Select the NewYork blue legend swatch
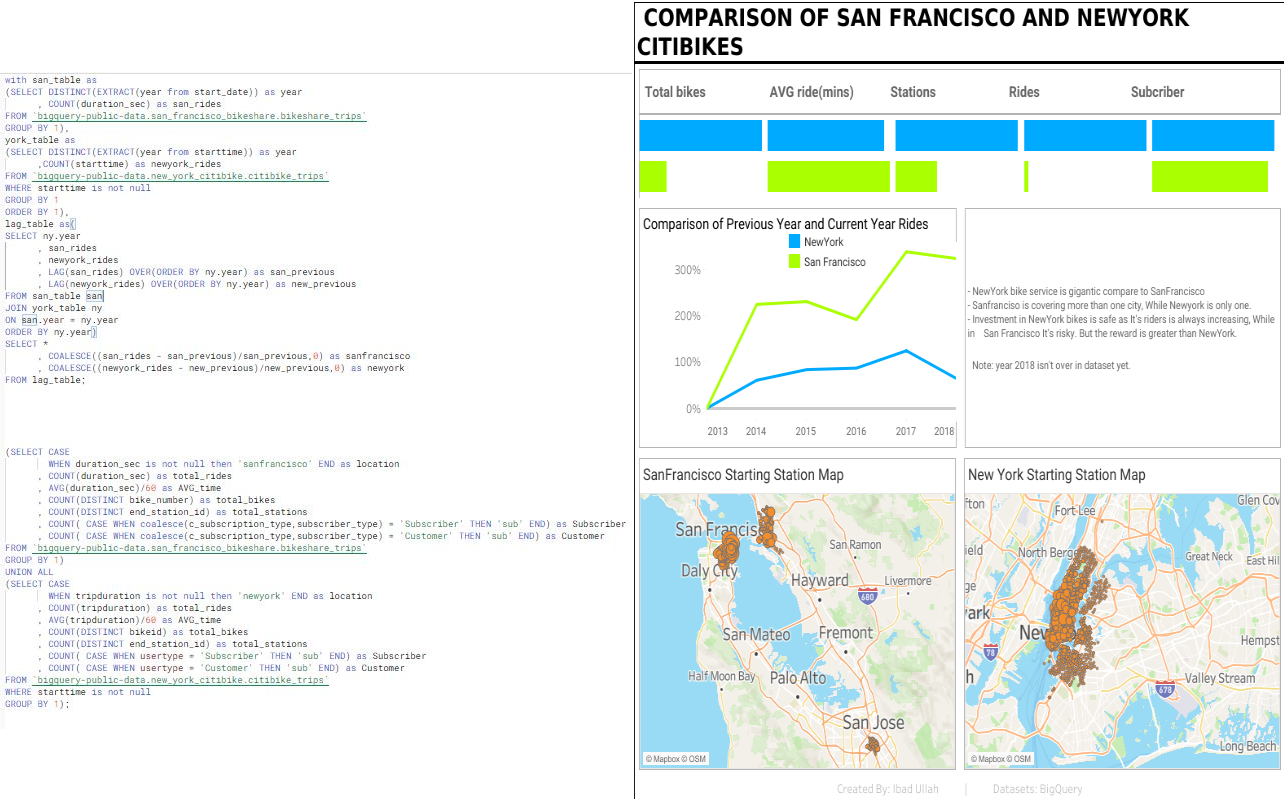 [794, 242]
